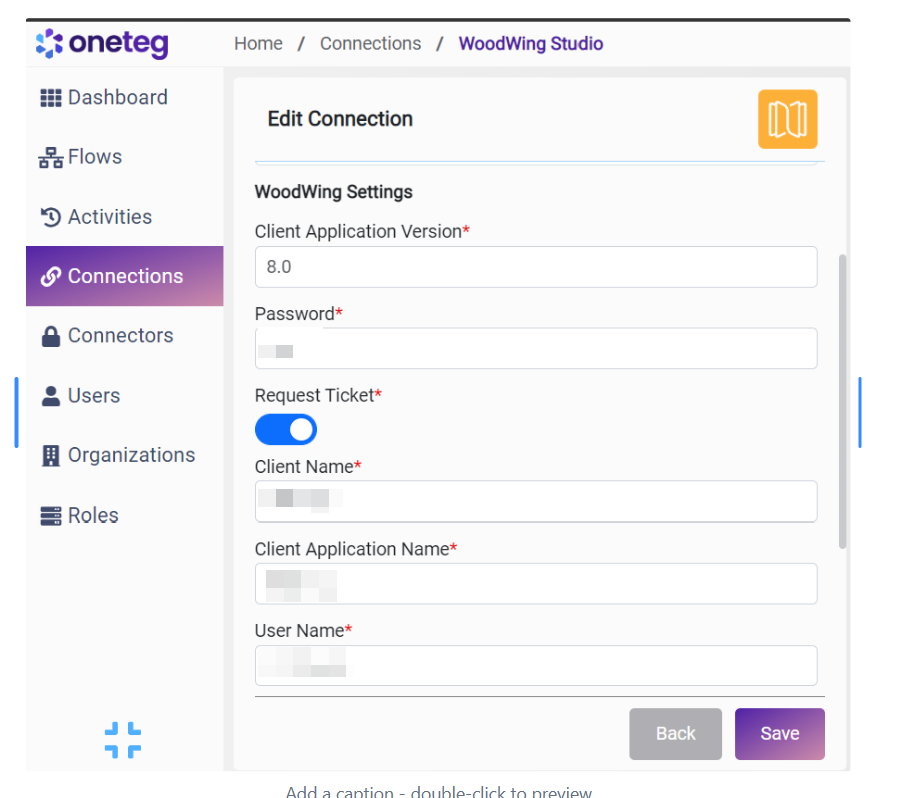Click the Connectors lock icon
This screenshot has width=897, height=798.
[50, 337]
